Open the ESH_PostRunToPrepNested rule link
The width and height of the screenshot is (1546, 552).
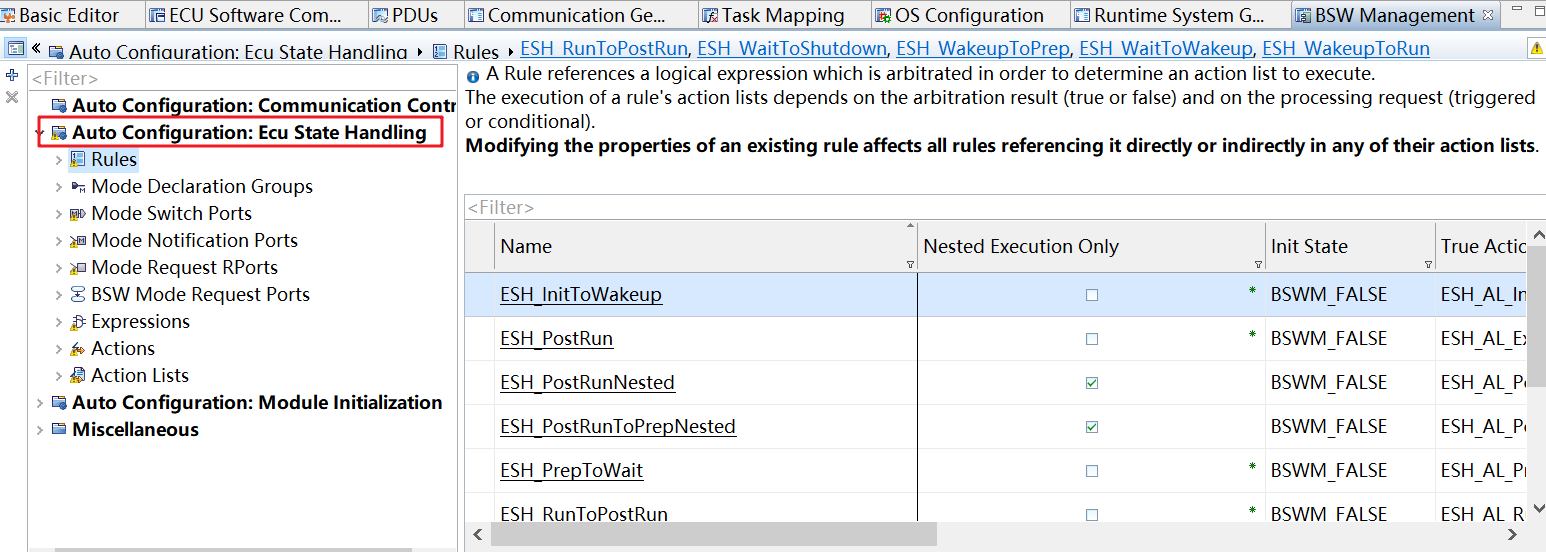coord(617,427)
